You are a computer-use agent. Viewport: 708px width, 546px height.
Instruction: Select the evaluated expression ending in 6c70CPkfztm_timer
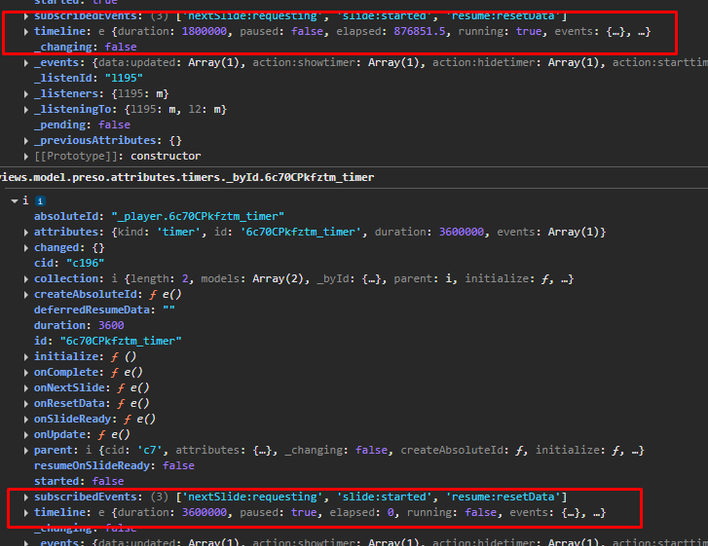pyautogui.click(x=187, y=177)
